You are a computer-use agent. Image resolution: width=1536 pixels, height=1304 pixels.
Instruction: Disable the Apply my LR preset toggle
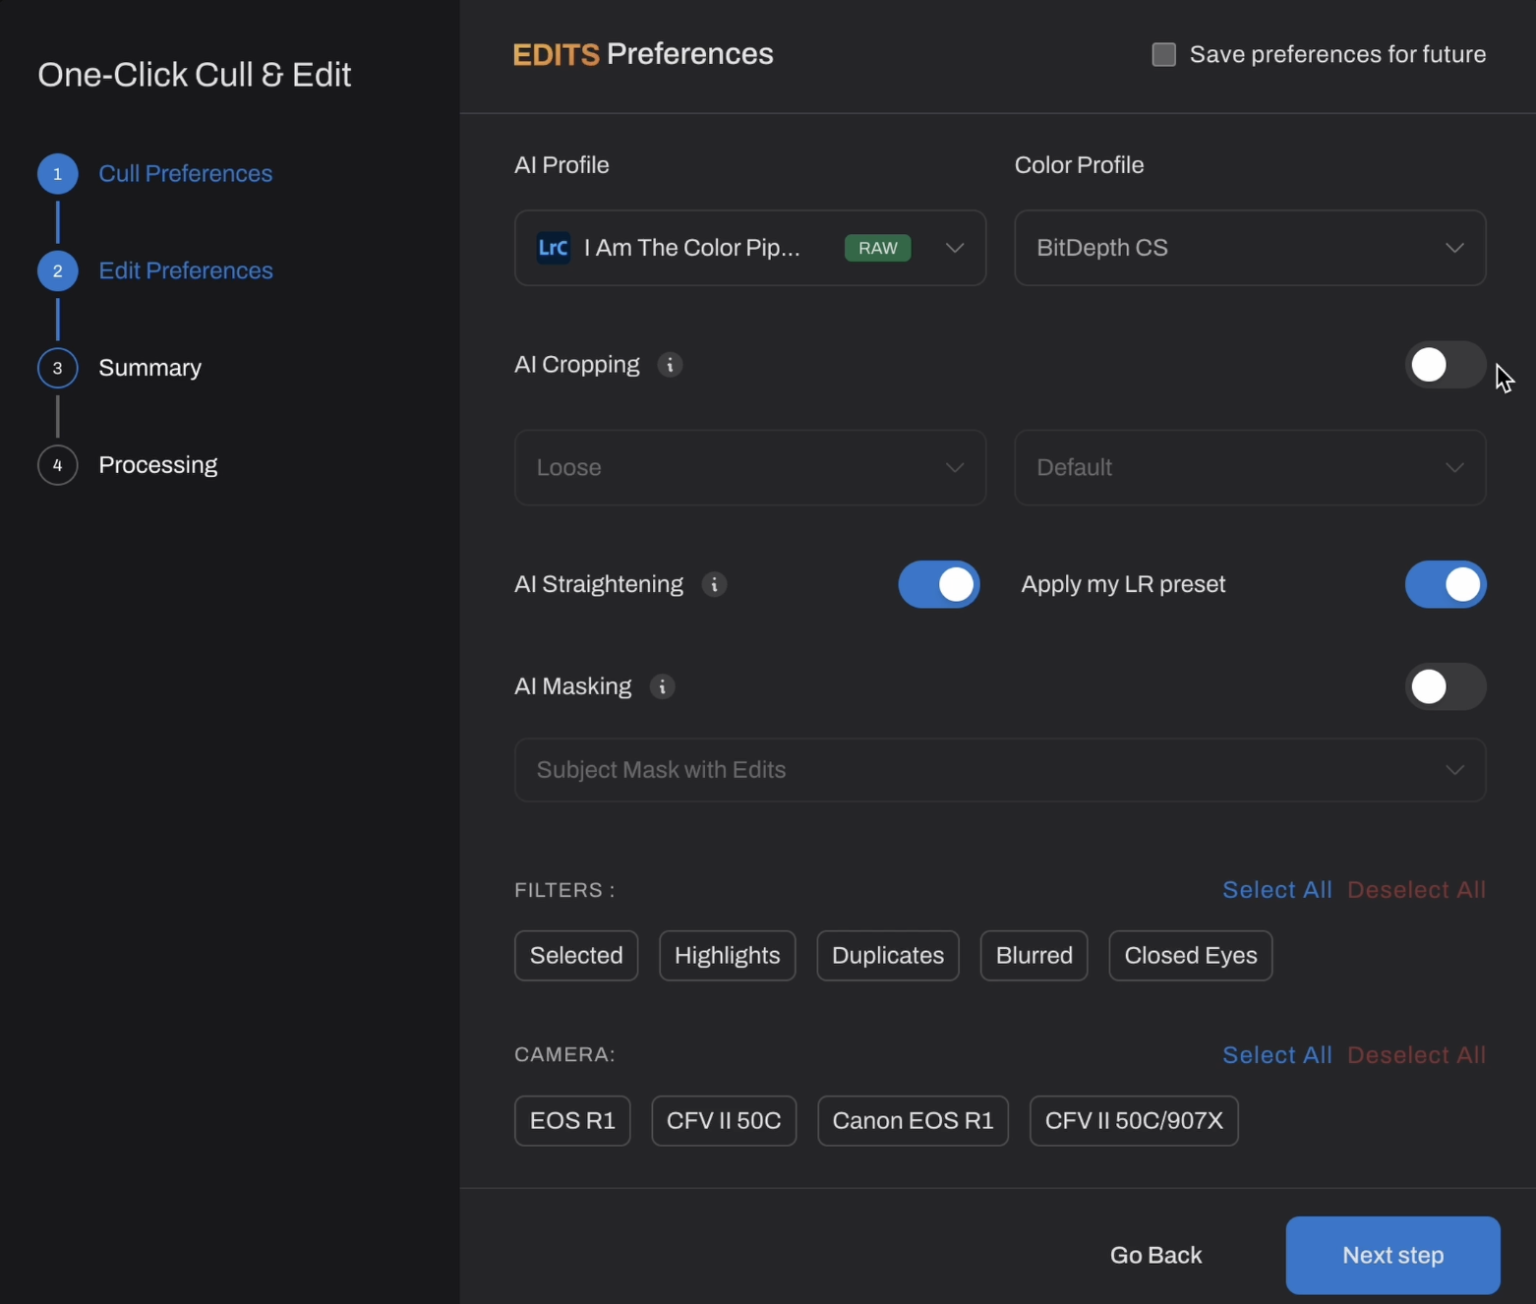pyautogui.click(x=1445, y=584)
